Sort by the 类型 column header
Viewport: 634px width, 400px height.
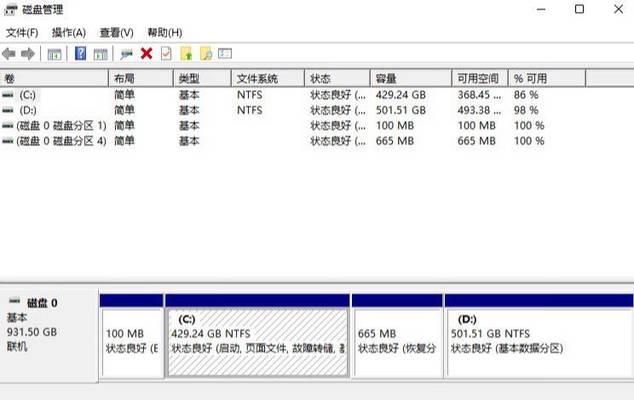[x=203, y=78]
